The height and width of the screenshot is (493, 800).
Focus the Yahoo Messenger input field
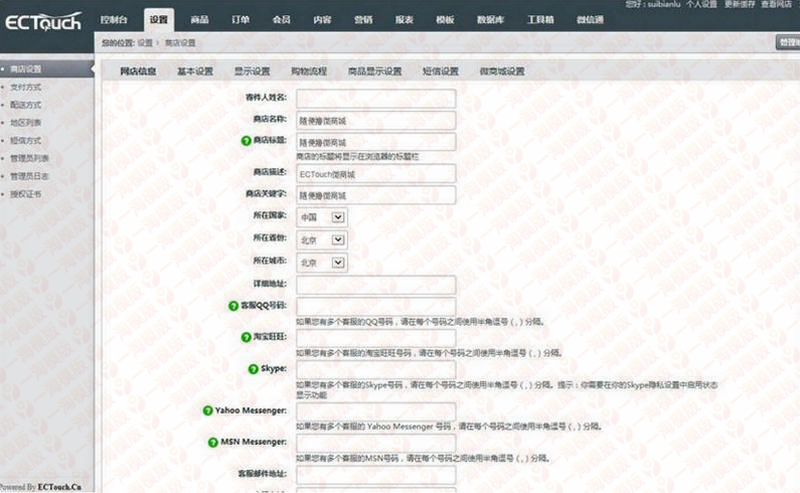[x=376, y=411]
